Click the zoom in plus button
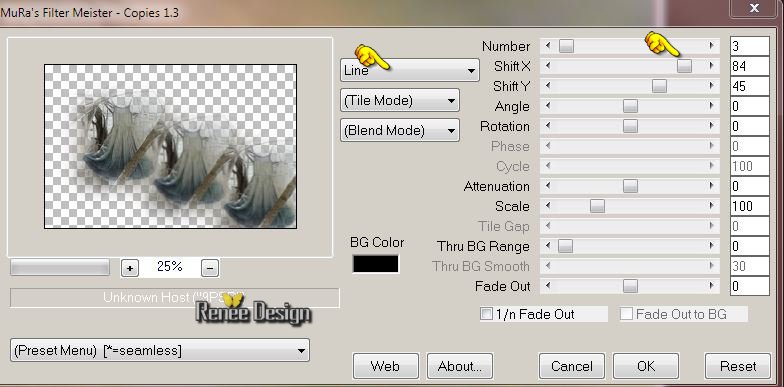 click(x=130, y=268)
